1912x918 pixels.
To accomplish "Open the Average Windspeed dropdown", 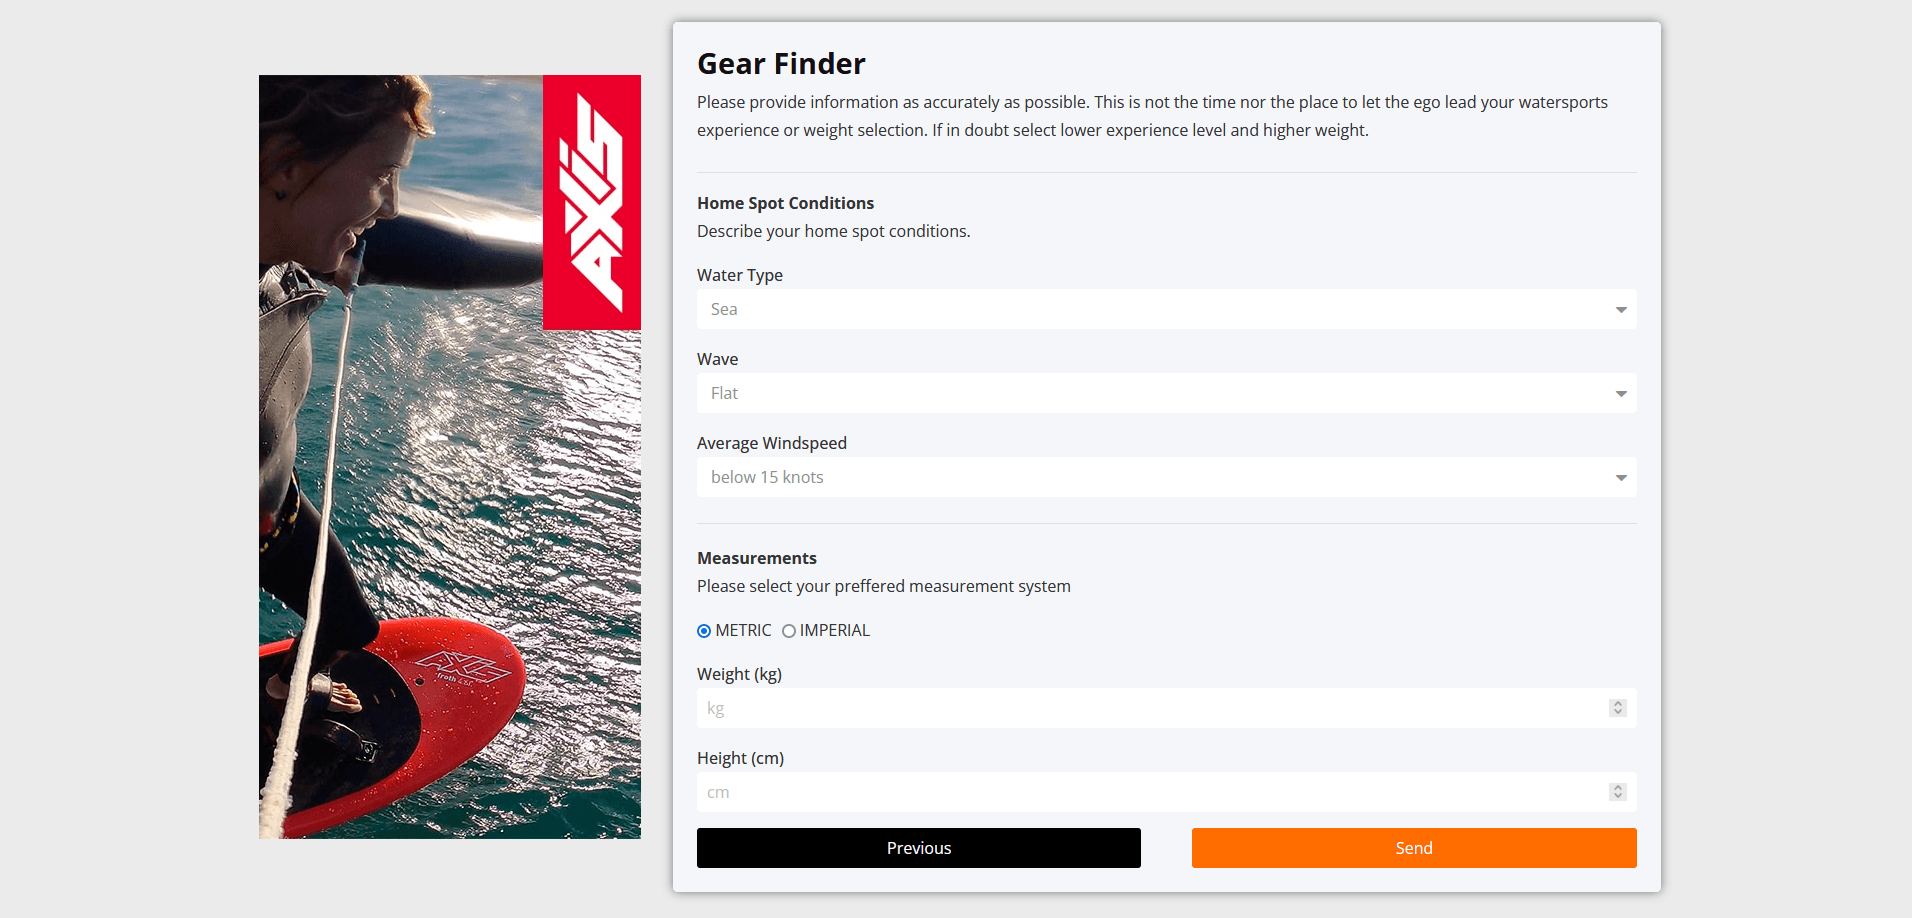I will tap(1166, 478).
